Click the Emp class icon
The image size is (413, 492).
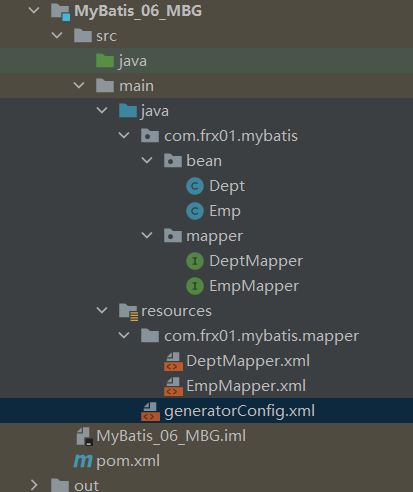tap(195, 211)
